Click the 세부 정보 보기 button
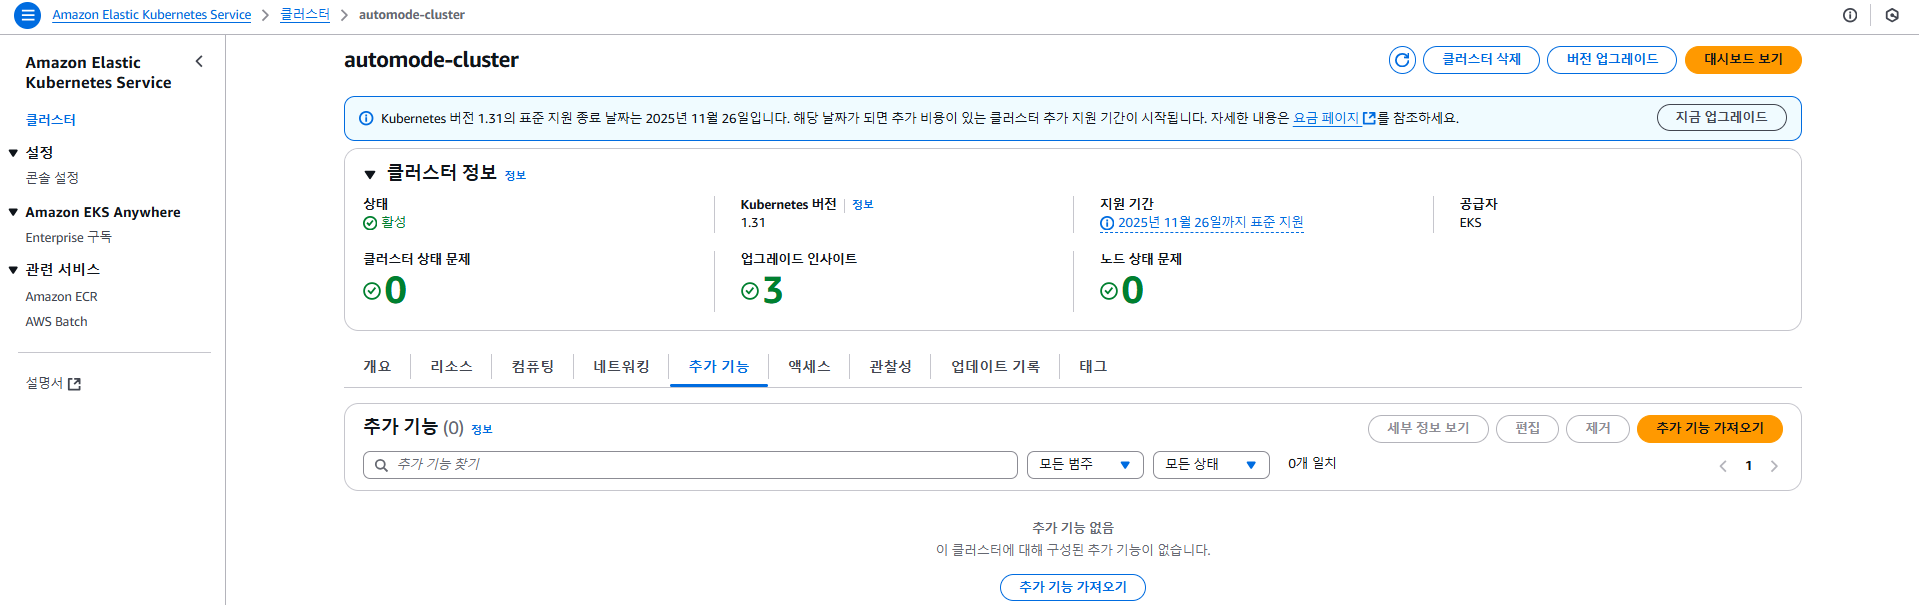The image size is (1919, 605). pos(1428,429)
